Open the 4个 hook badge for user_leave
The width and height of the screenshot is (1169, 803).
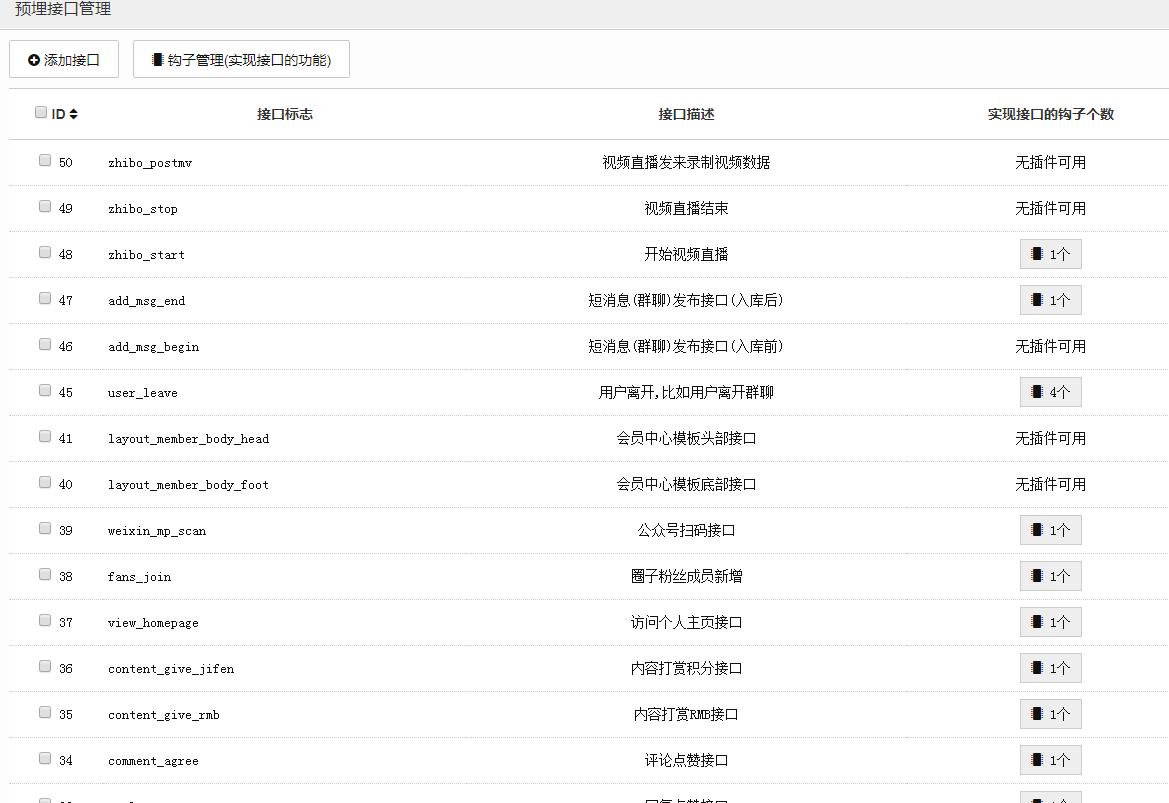1050,392
